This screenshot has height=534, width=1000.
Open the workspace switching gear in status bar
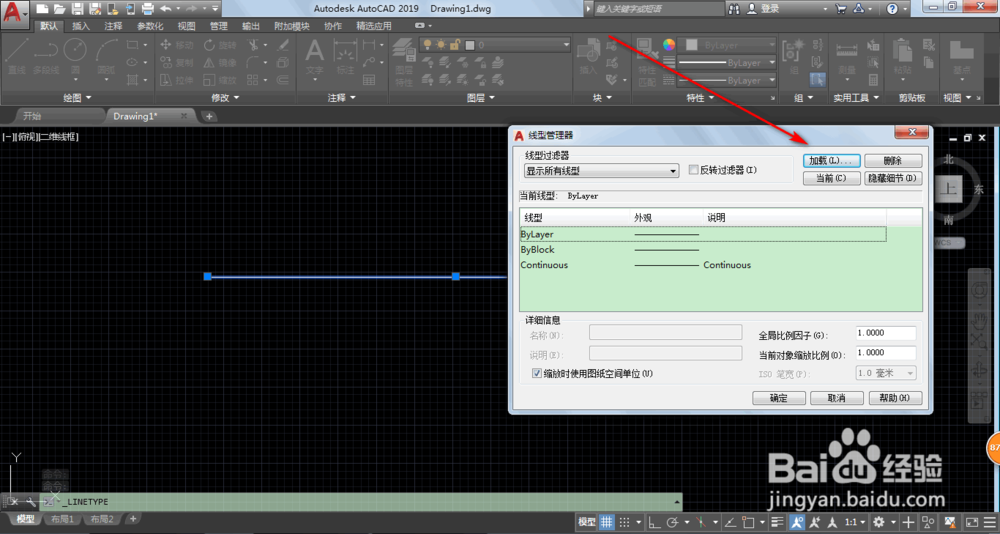[x=879, y=522]
